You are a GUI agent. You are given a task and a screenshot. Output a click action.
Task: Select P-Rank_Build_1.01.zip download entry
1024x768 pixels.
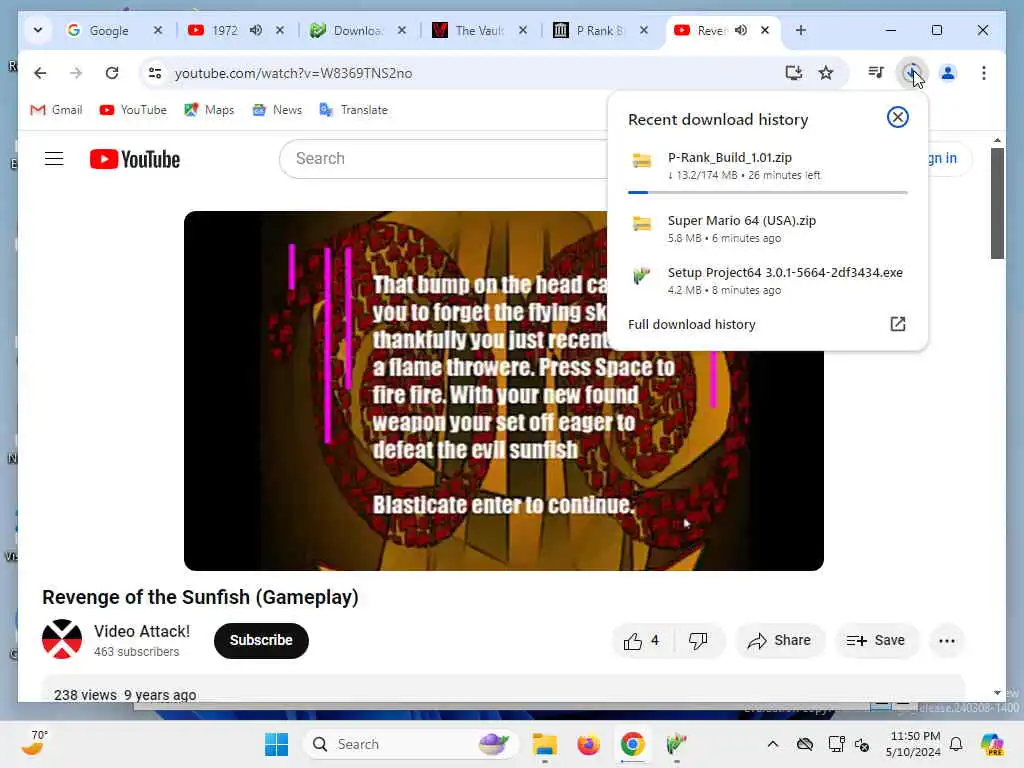click(767, 166)
